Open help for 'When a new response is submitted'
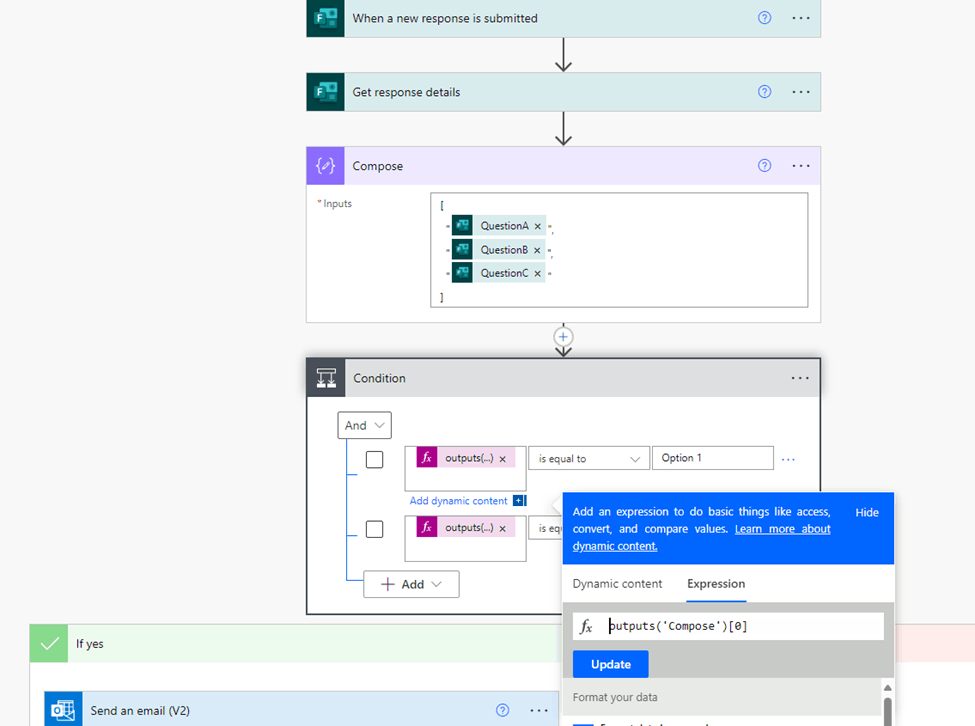The image size is (975, 726). tap(764, 18)
